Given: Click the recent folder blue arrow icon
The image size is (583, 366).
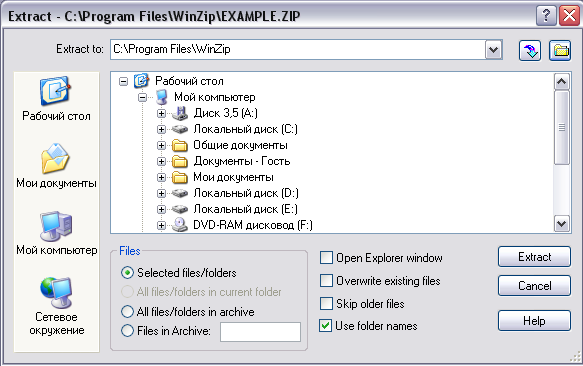Looking at the screenshot, I should pyautogui.click(x=530, y=50).
